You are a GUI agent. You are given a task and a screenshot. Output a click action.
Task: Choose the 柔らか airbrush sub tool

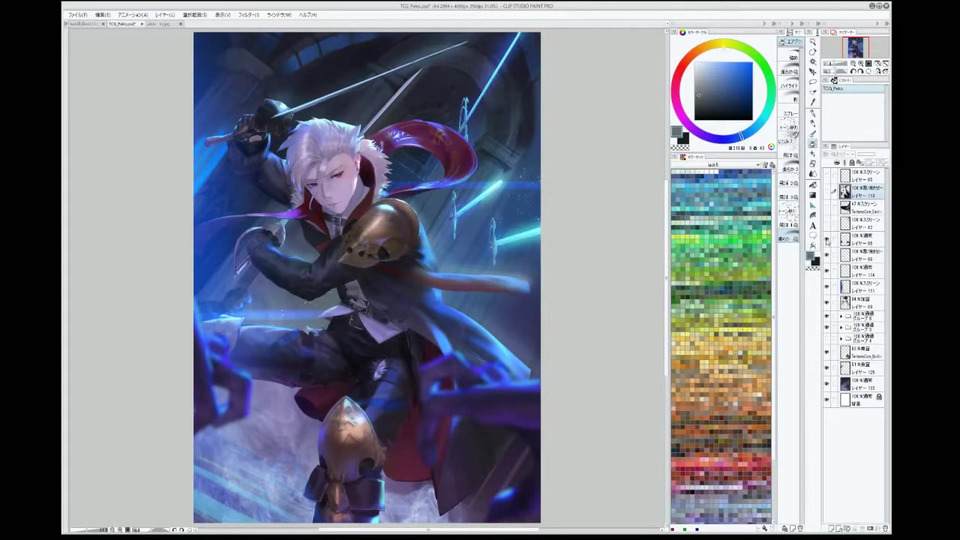click(x=789, y=71)
